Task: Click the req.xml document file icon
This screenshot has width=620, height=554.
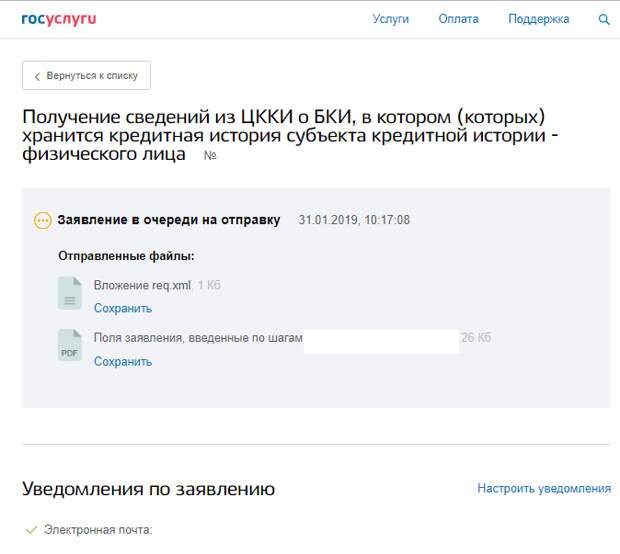Action: 70,293
